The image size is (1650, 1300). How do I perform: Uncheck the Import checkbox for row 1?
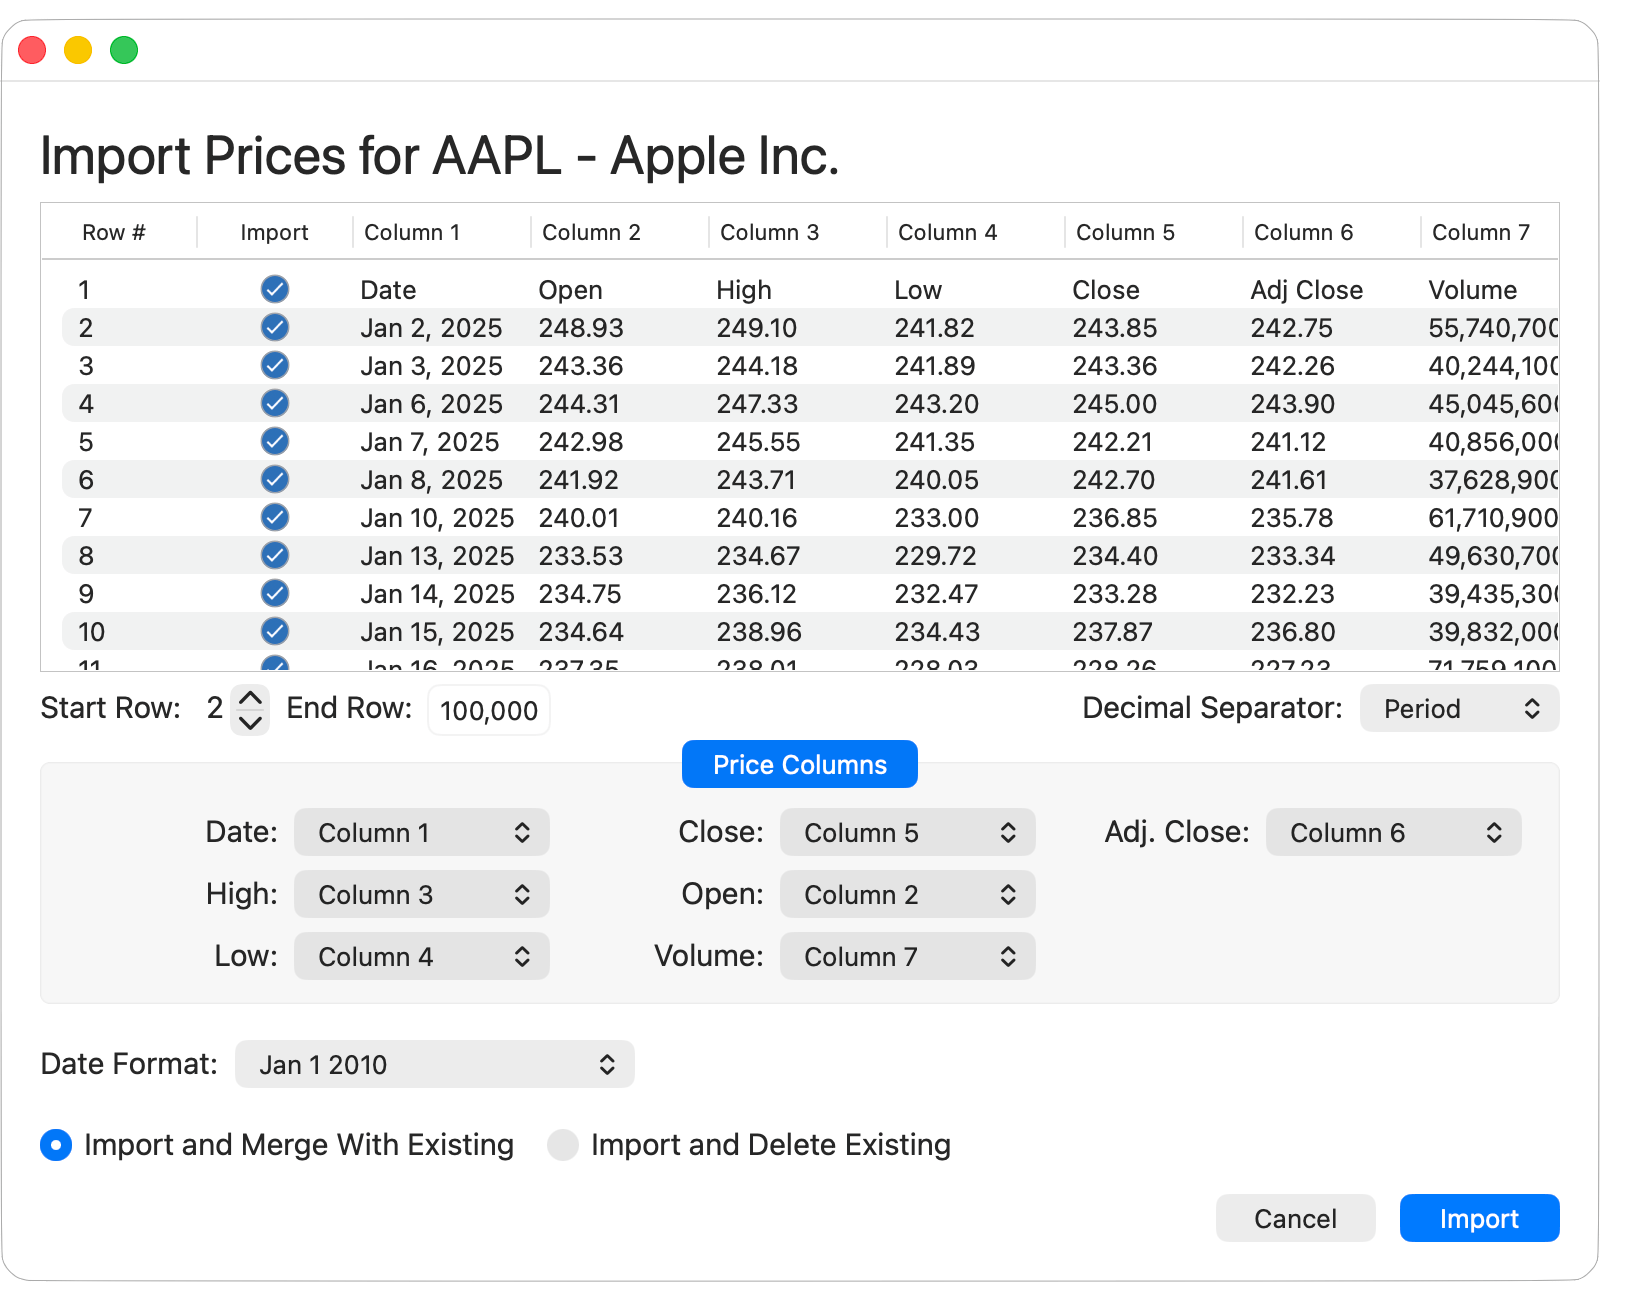[x=274, y=289]
